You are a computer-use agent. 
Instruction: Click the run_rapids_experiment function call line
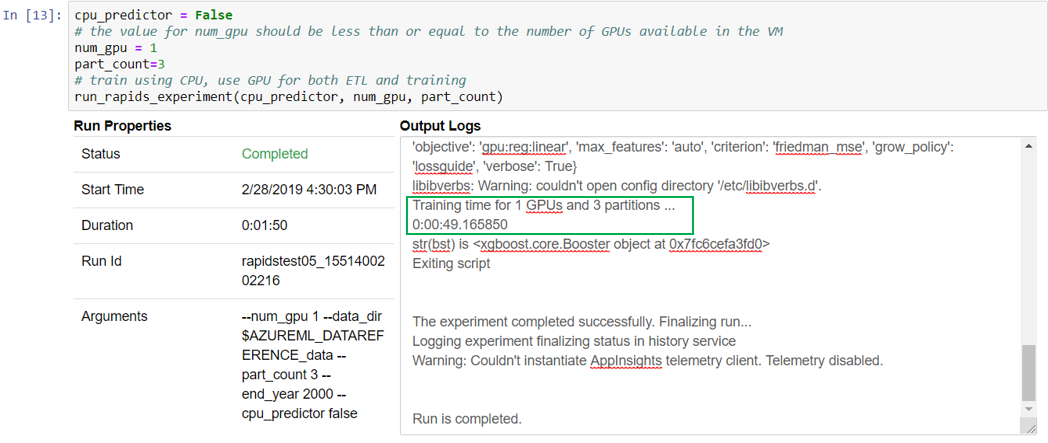288,96
